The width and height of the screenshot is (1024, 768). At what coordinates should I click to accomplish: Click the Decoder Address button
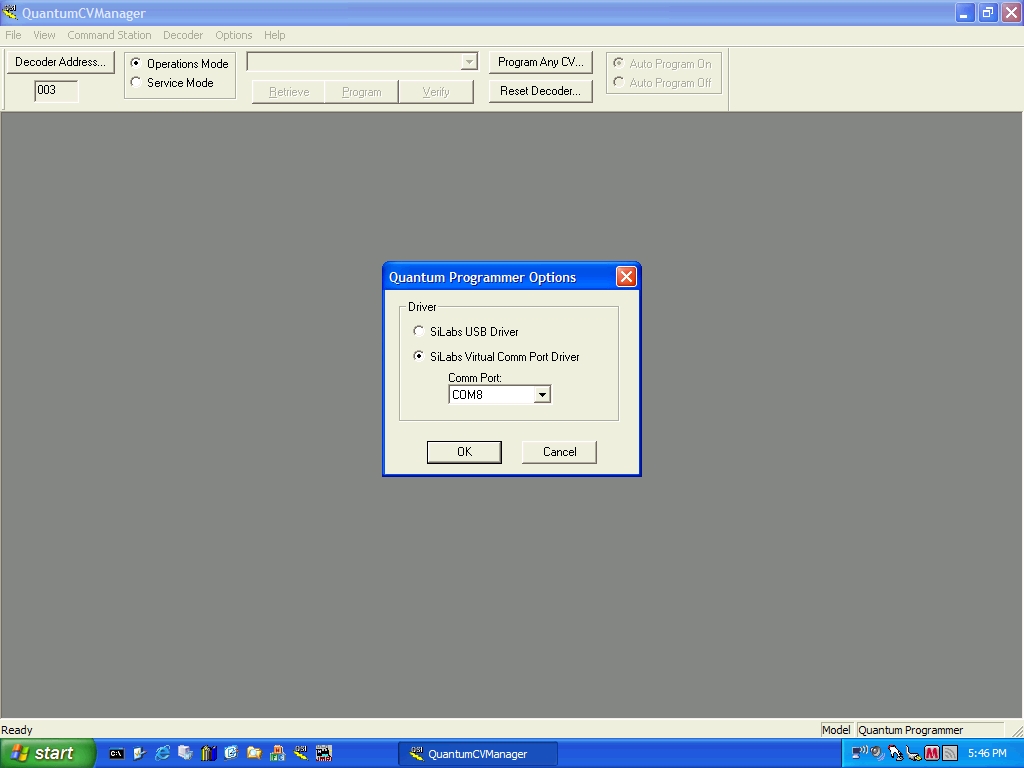[x=60, y=62]
